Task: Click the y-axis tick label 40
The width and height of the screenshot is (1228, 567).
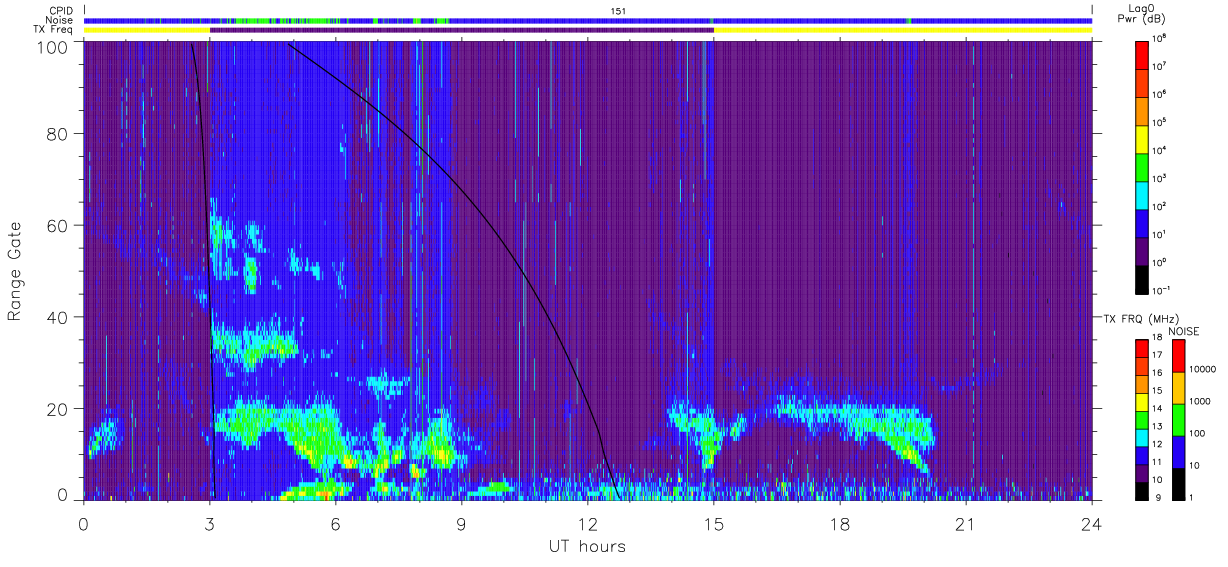Action: [x=58, y=317]
